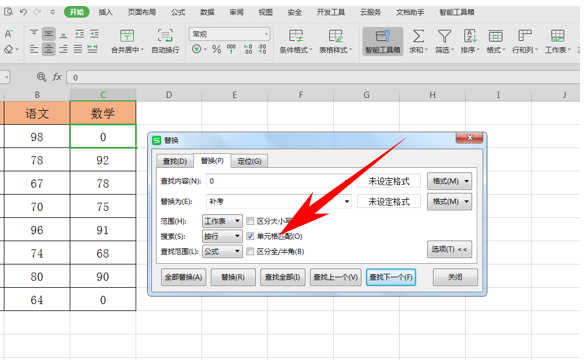This screenshot has width=584, height=360.
Task: Apply thousands separator formatting
Action: click(231, 49)
